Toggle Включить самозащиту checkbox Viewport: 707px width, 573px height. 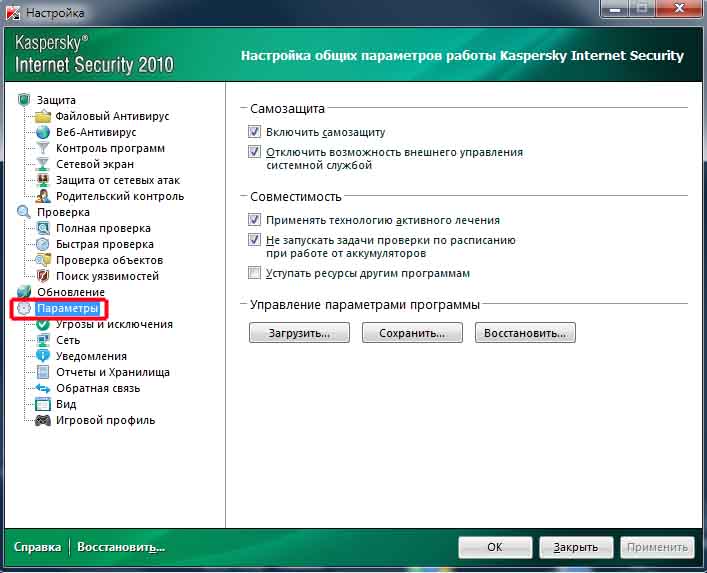(x=254, y=132)
